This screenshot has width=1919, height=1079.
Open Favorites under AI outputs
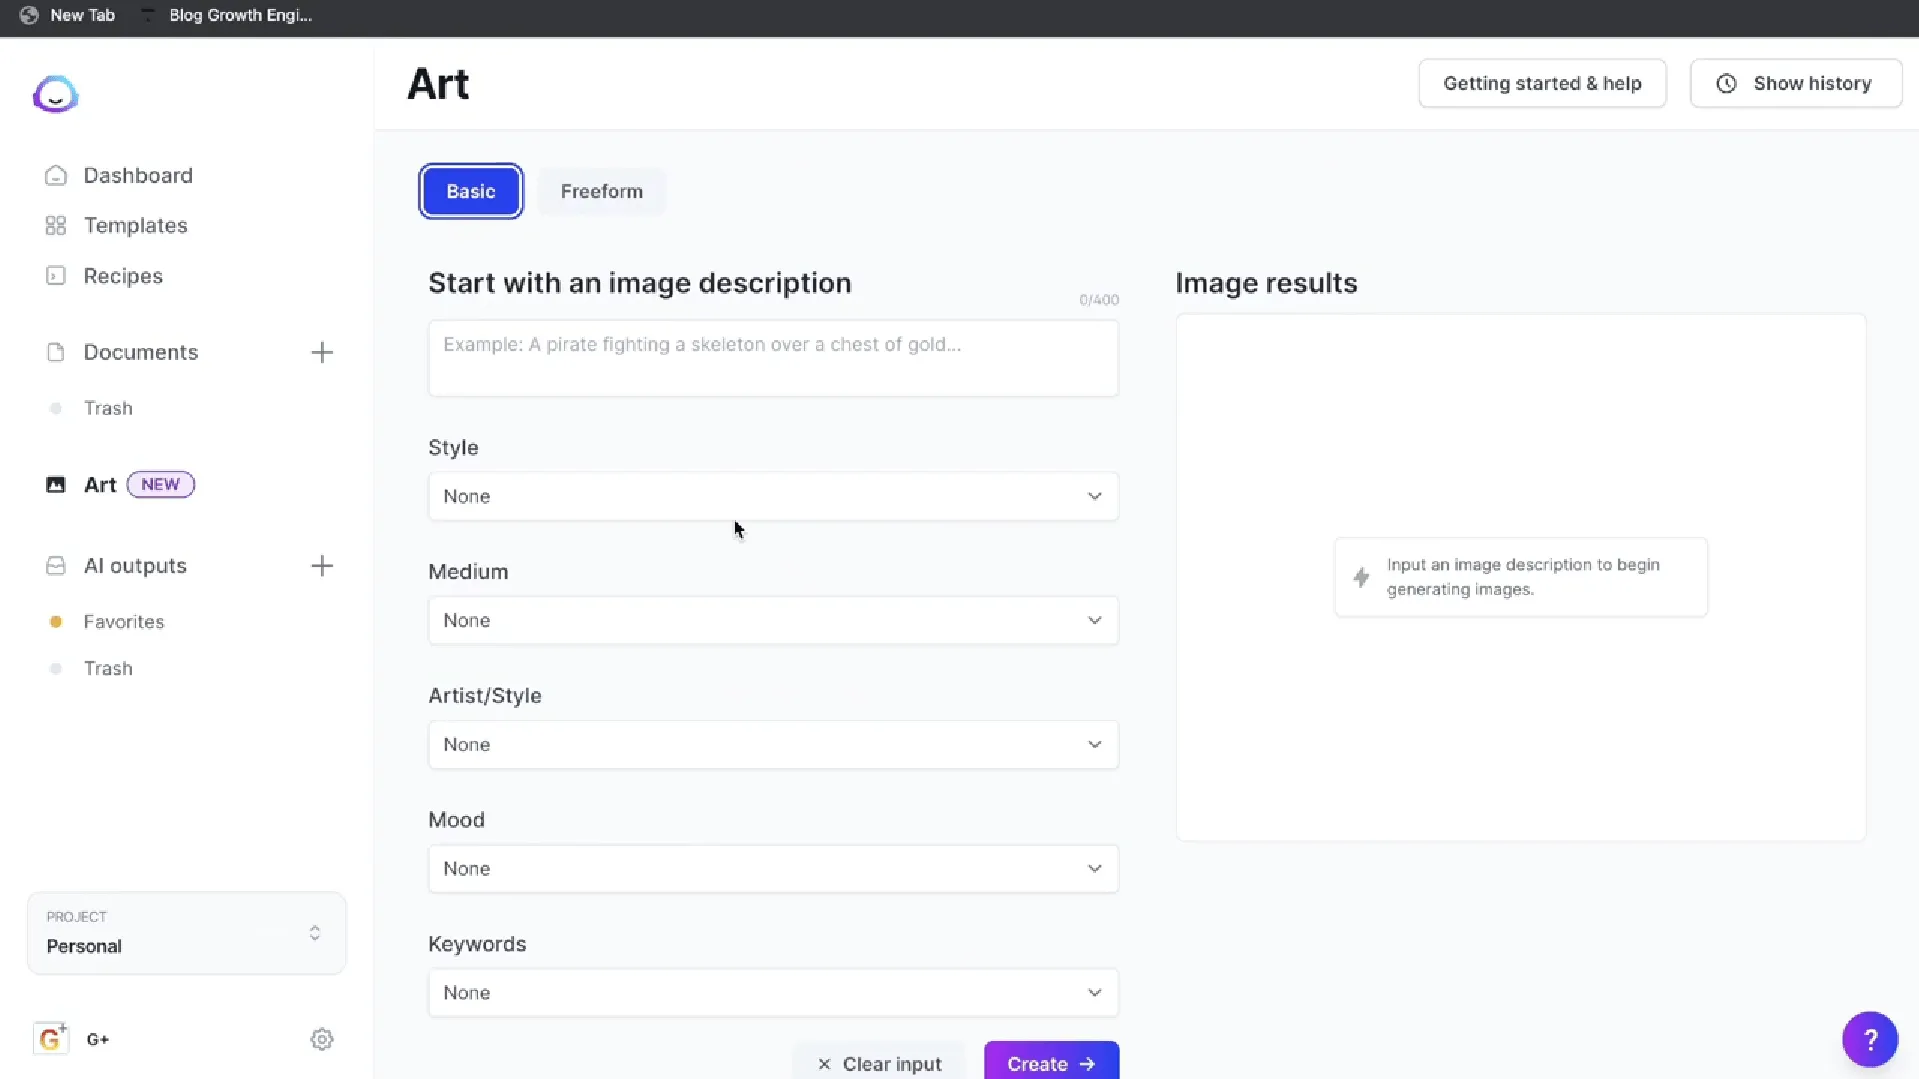pyautogui.click(x=124, y=622)
